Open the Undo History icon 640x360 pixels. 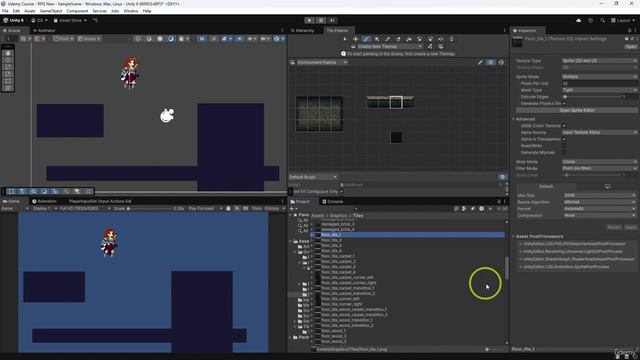(590, 20)
